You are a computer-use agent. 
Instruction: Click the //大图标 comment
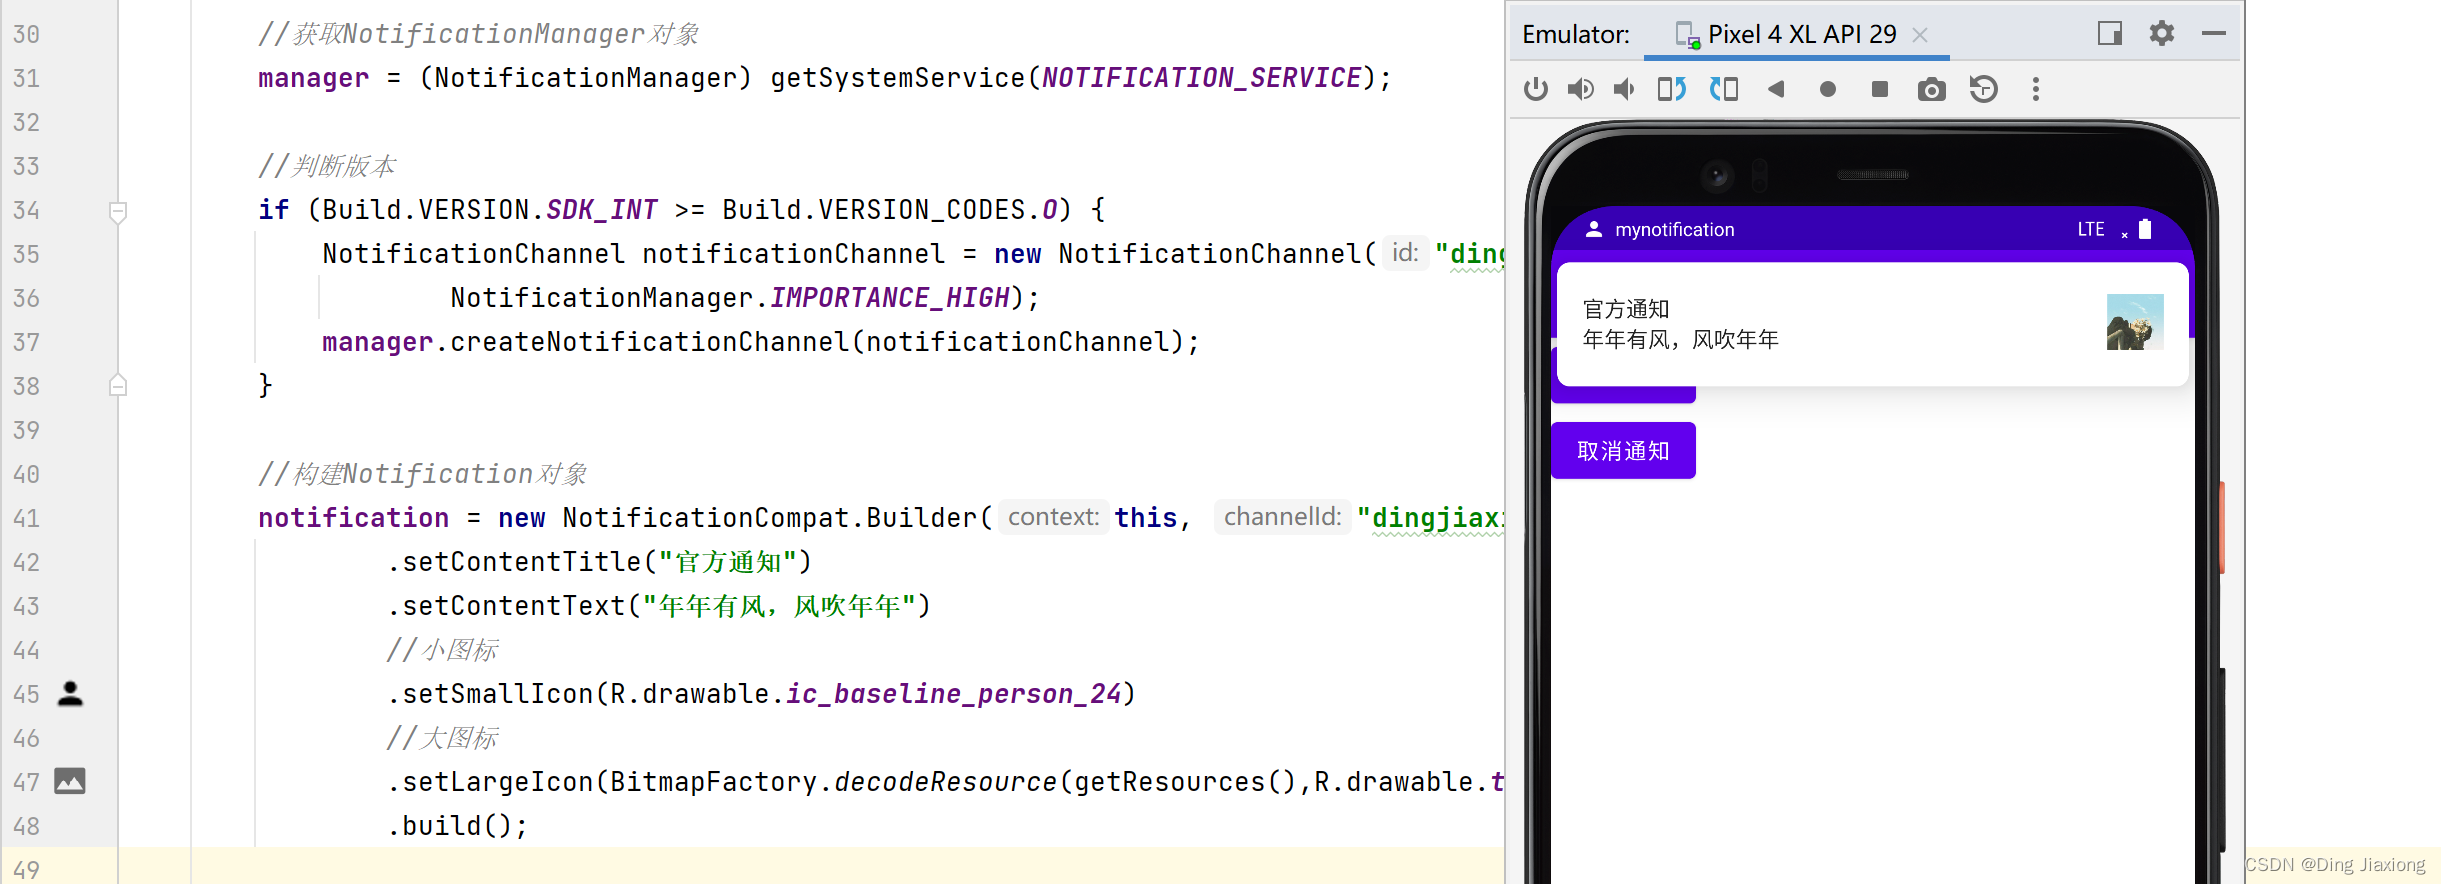(x=443, y=738)
